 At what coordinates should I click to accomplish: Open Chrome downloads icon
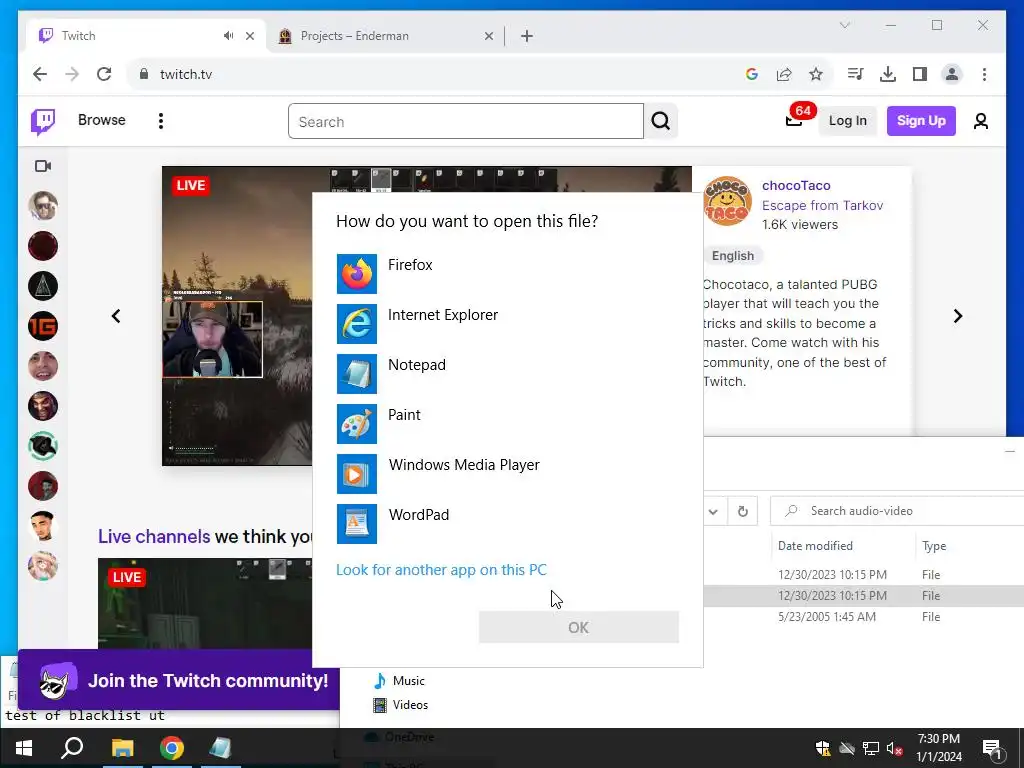click(888, 74)
